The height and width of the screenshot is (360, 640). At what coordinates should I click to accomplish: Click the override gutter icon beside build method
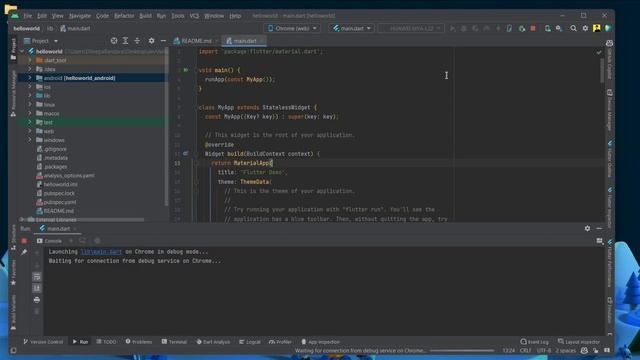[x=186, y=154]
